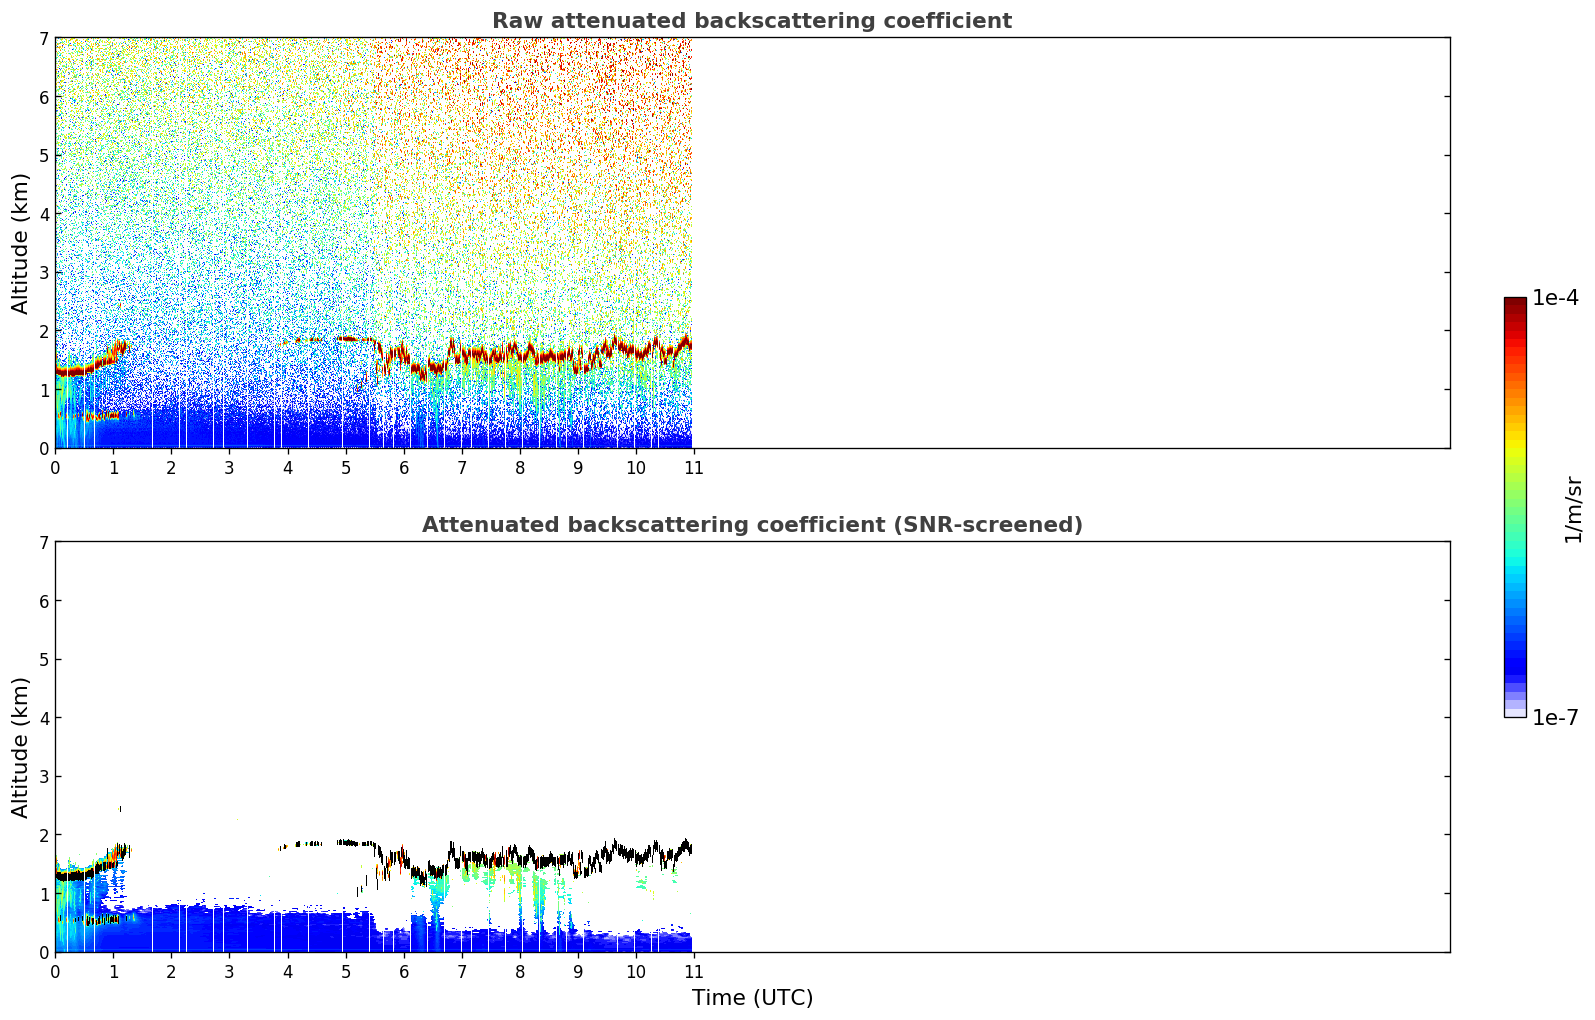Click time tick '3' on the raw plot
This screenshot has height=1020, width=1595.
point(229,468)
